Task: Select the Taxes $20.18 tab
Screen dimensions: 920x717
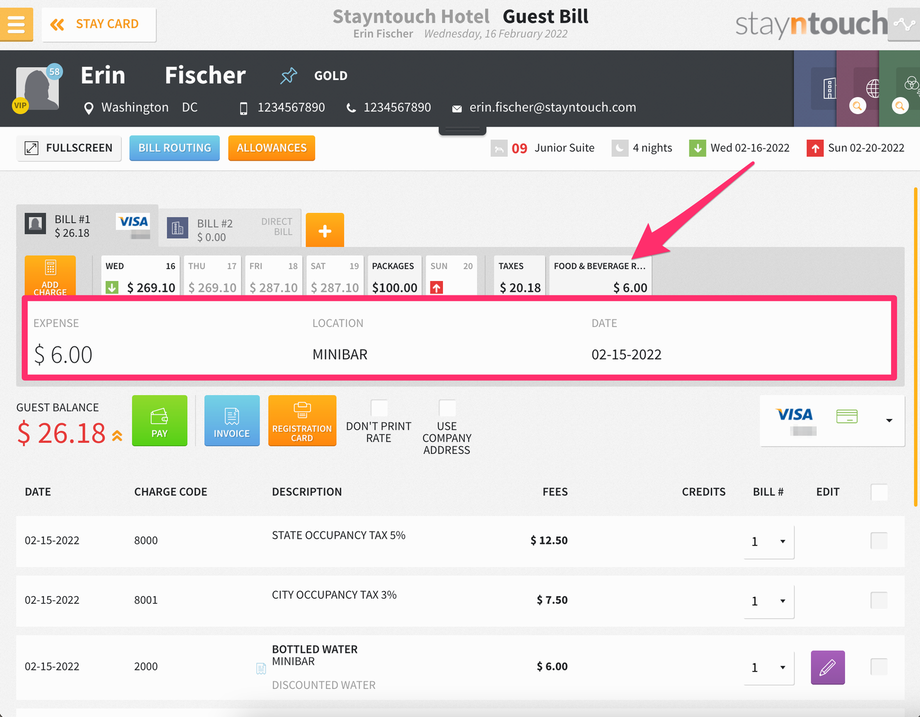Action: (x=519, y=276)
